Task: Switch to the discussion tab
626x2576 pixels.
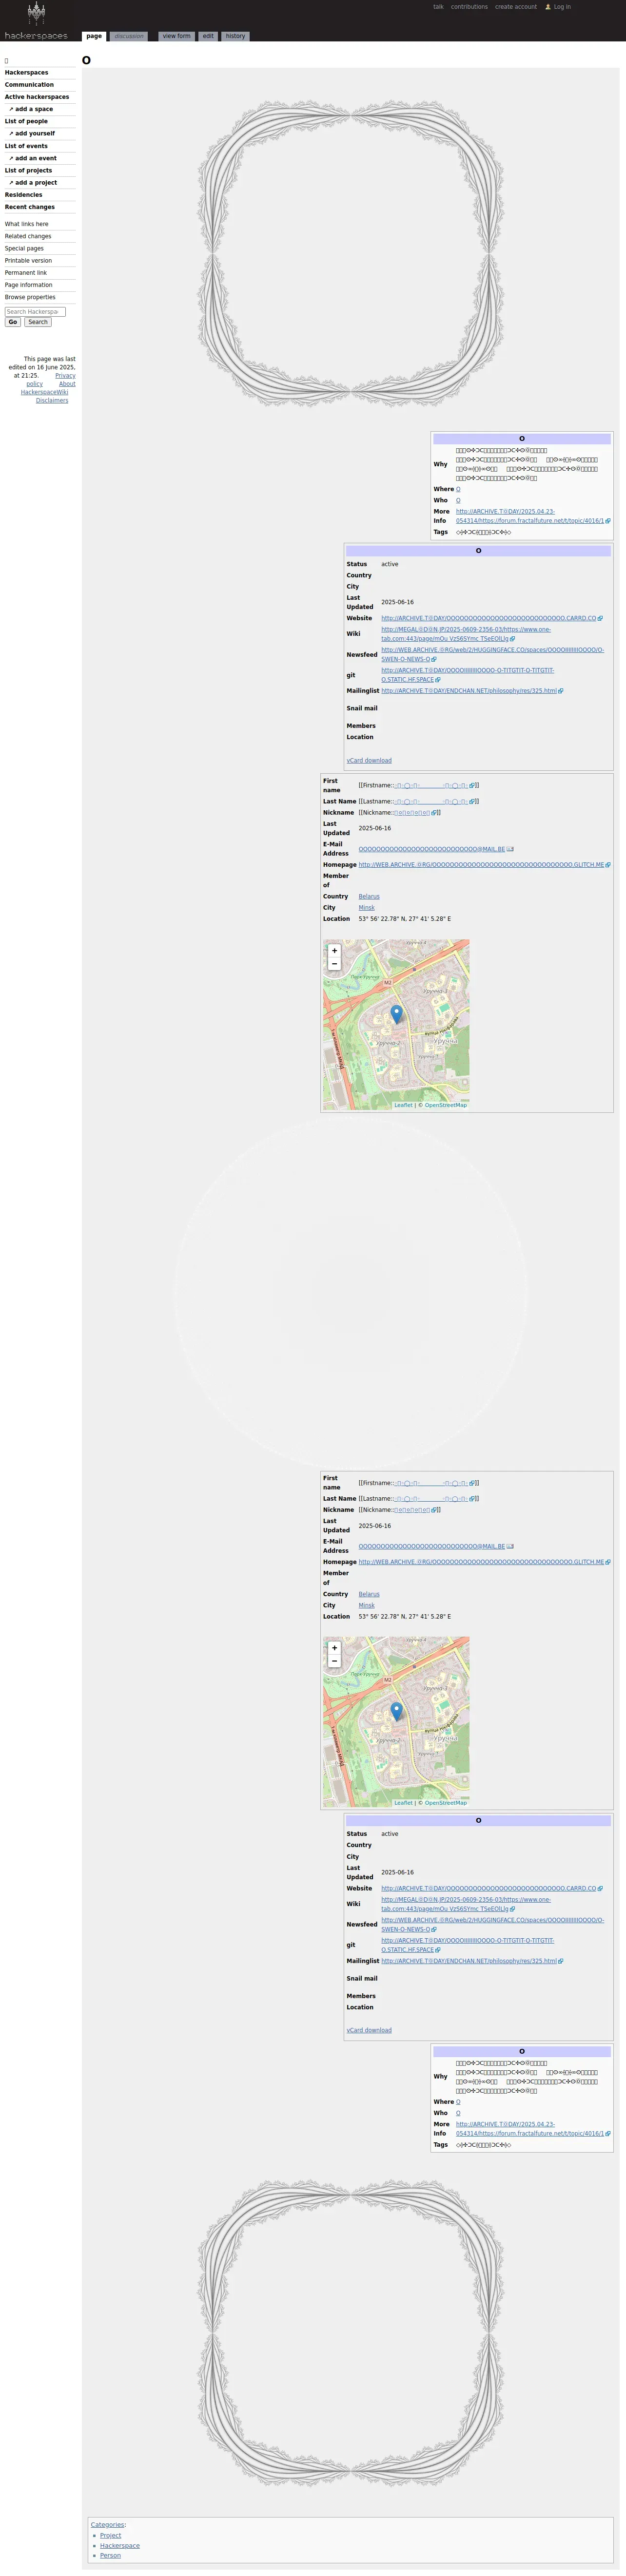Action: pos(129,36)
